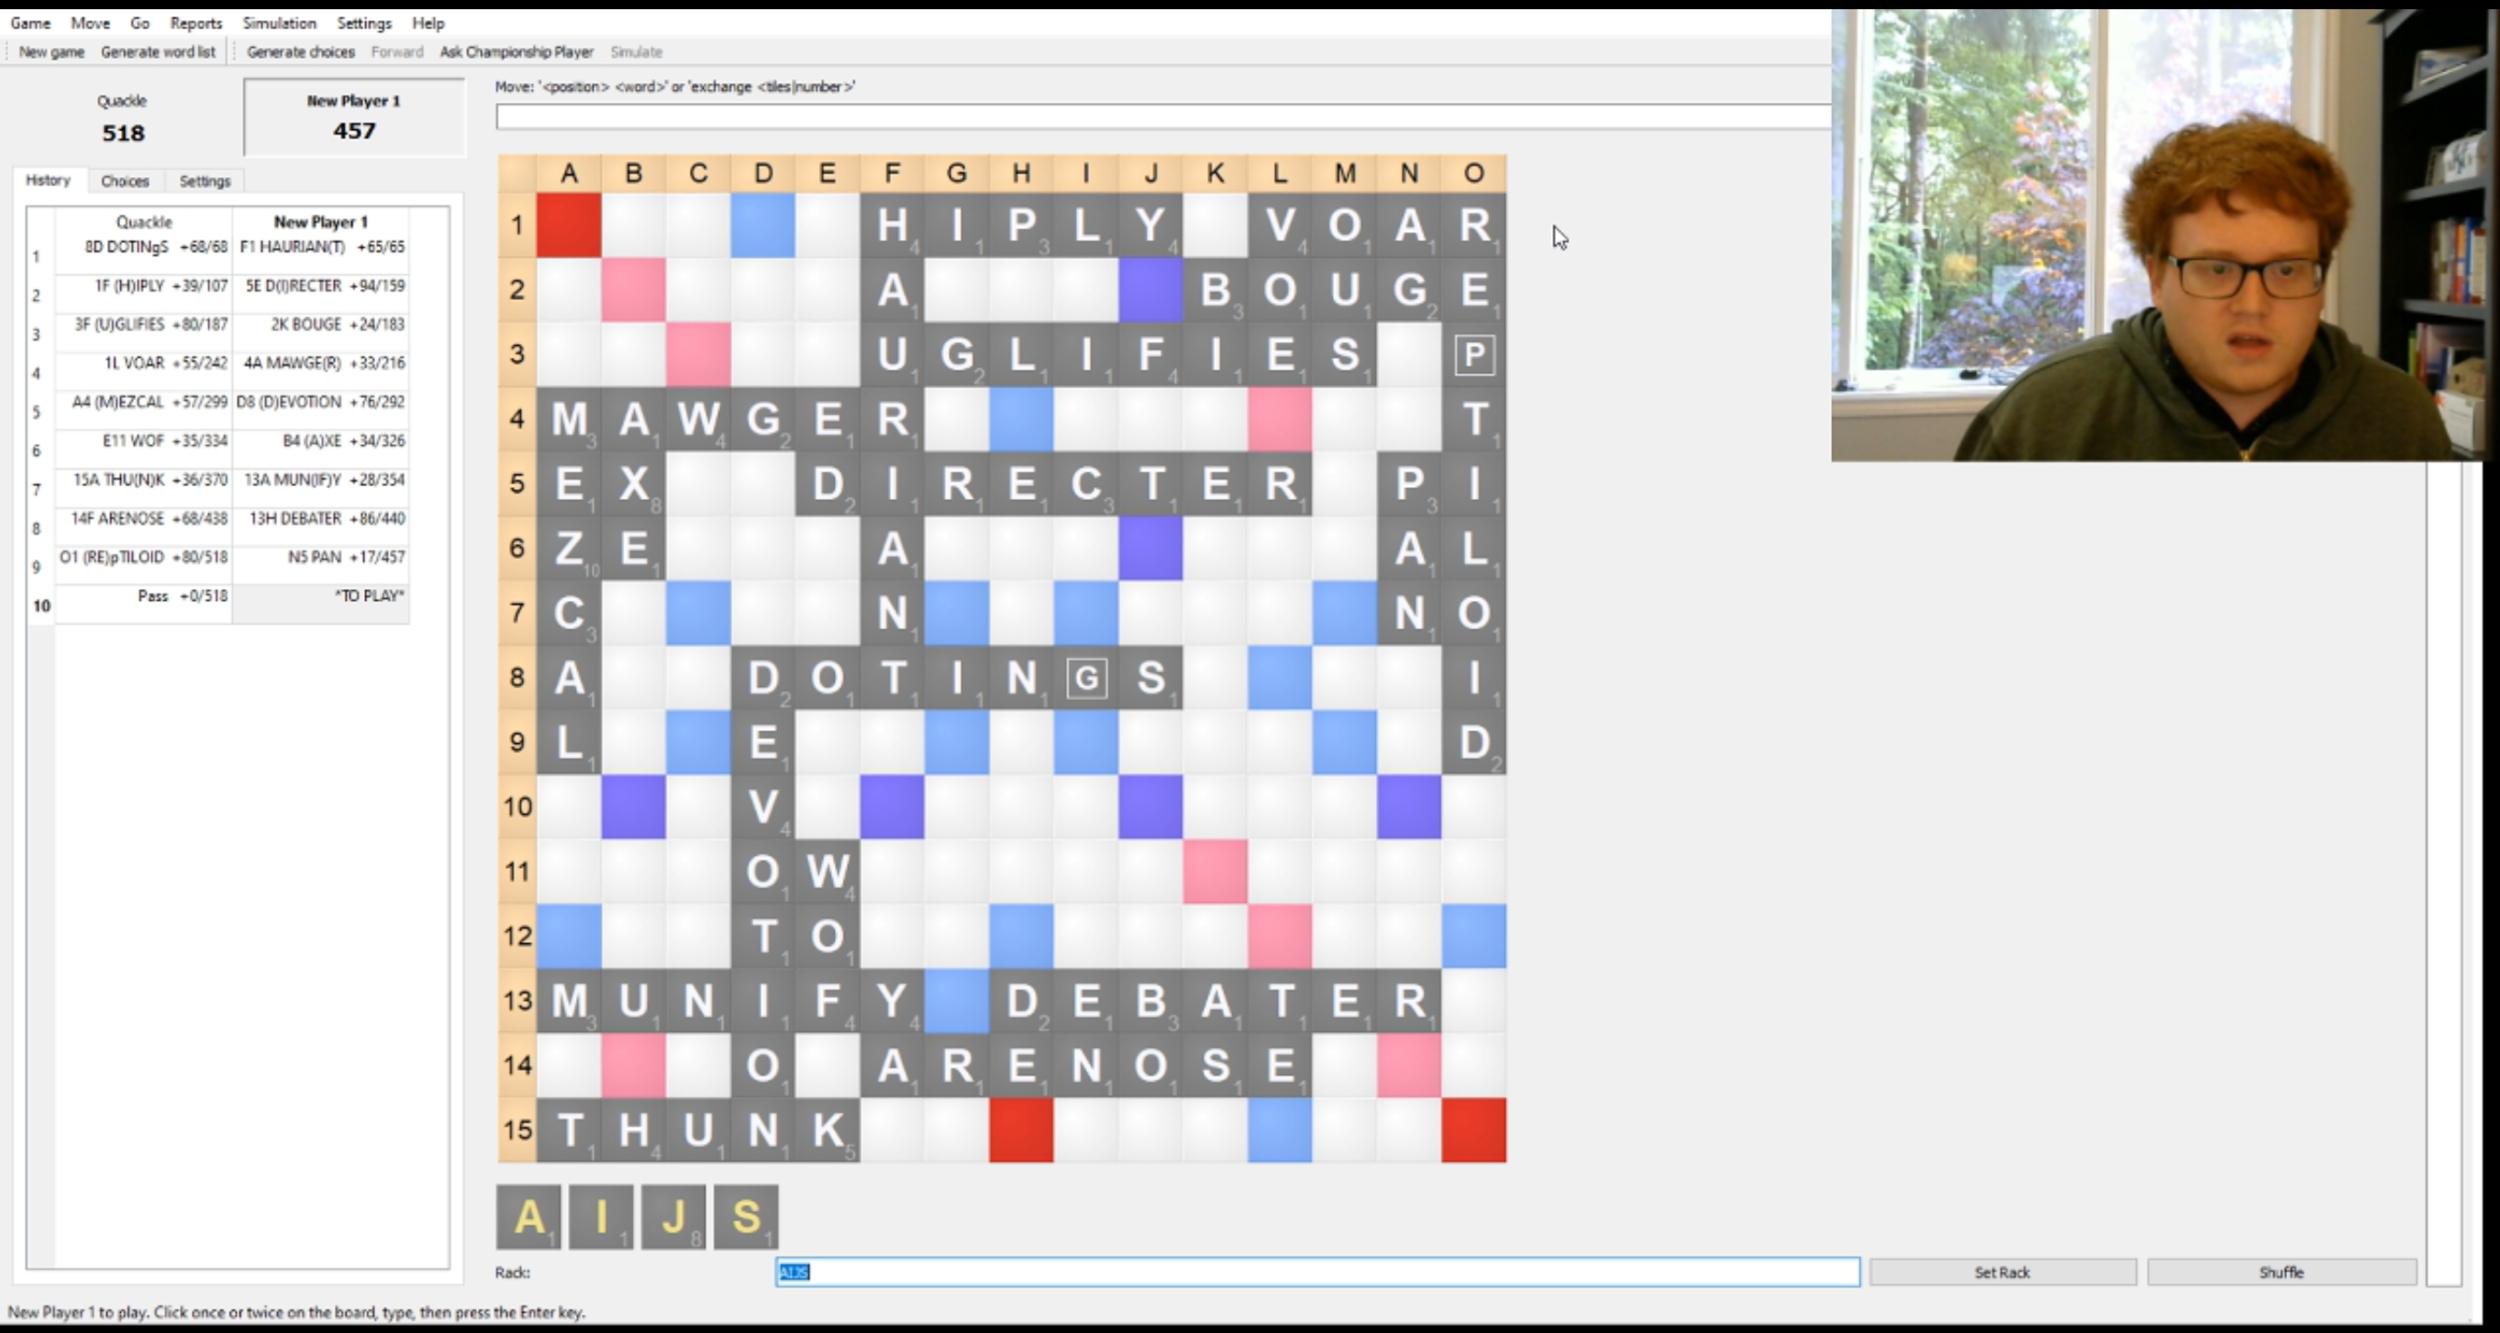2500x1333 pixels.
Task: Select the O1 (RE)pTILOID history entry
Action: (x=144, y=557)
